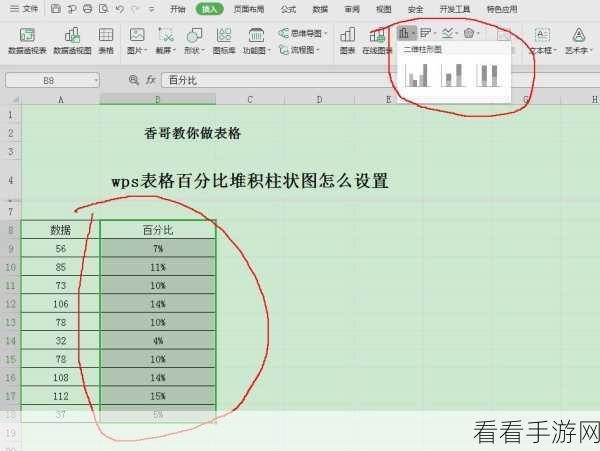Switch to the 页面布局 Page Layout tab
This screenshot has height=451, width=600.
point(249,9)
